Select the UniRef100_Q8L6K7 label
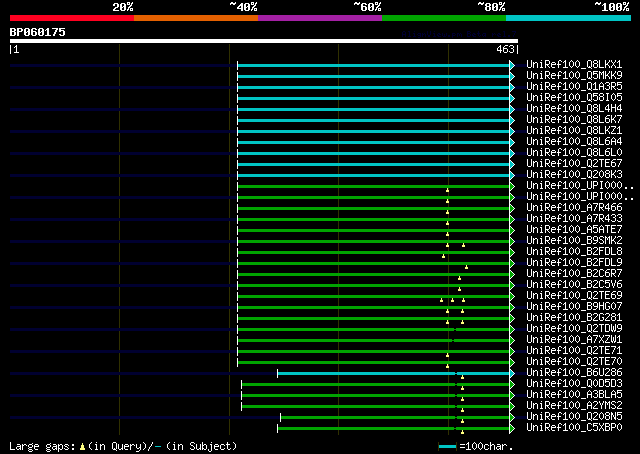640x454 pixels. click(x=574, y=120)
